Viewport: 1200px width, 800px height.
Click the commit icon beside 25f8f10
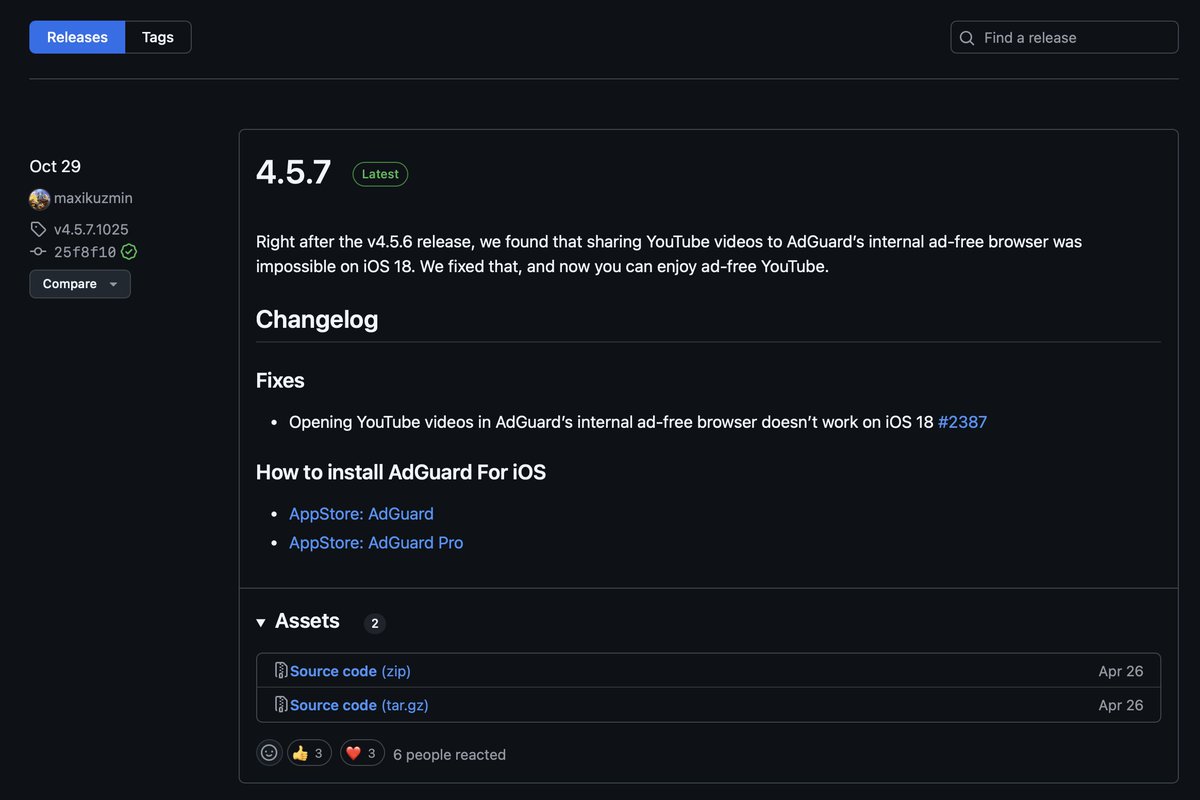(x=38, y=252)
